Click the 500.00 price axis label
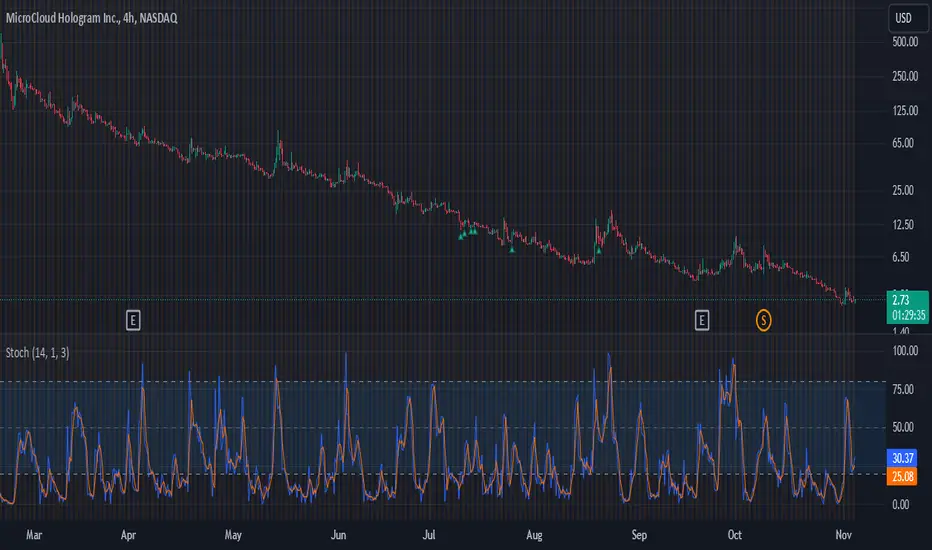This screenshot has height=550, width=932. click(905, 42)
